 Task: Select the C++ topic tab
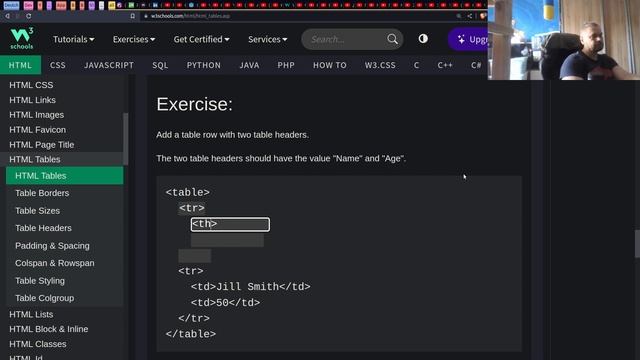pos(445,65)
